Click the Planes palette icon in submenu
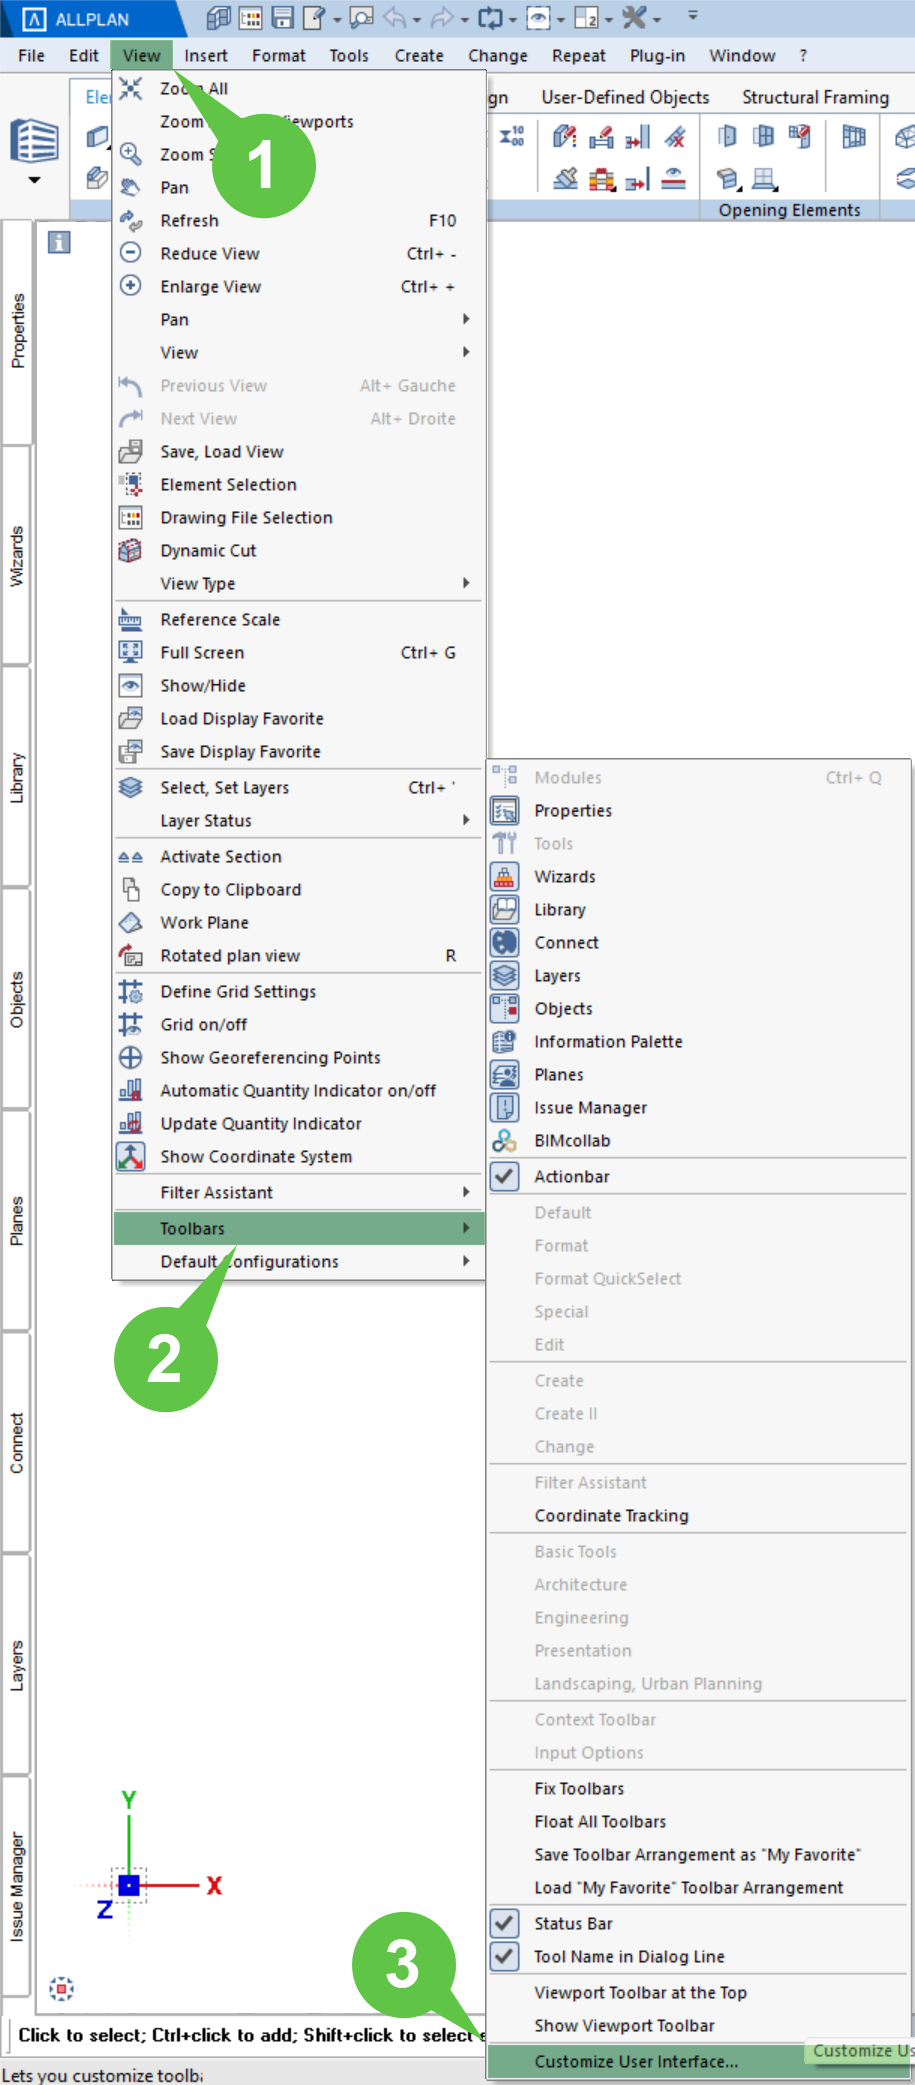Image resolution: width=915 pixels, height=2085 pixels. coord(505,1074)
